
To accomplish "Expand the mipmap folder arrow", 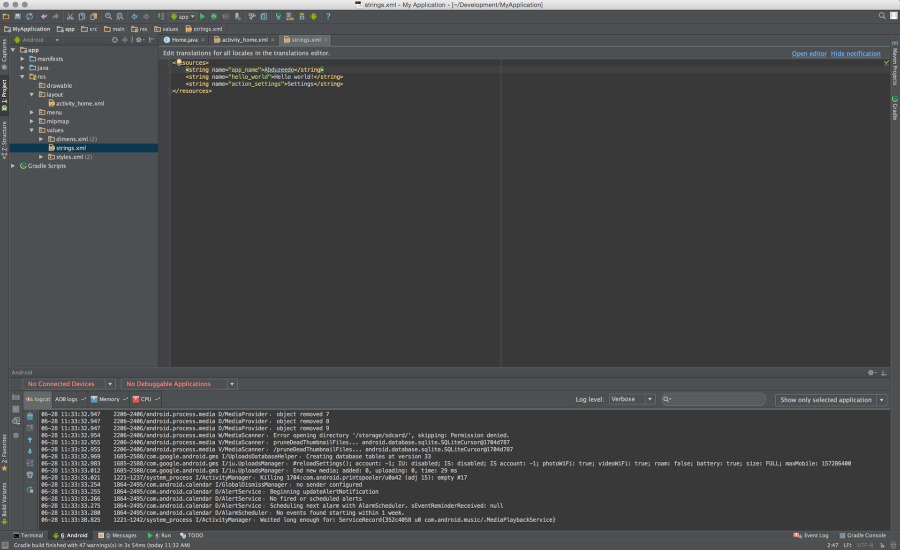I will point(32,122).
